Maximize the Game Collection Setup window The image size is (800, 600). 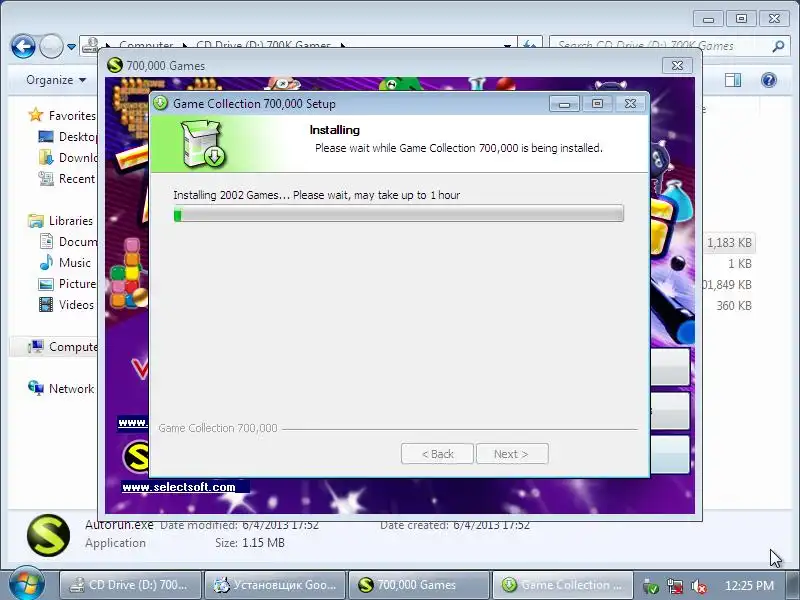click(x=597, y=104)
